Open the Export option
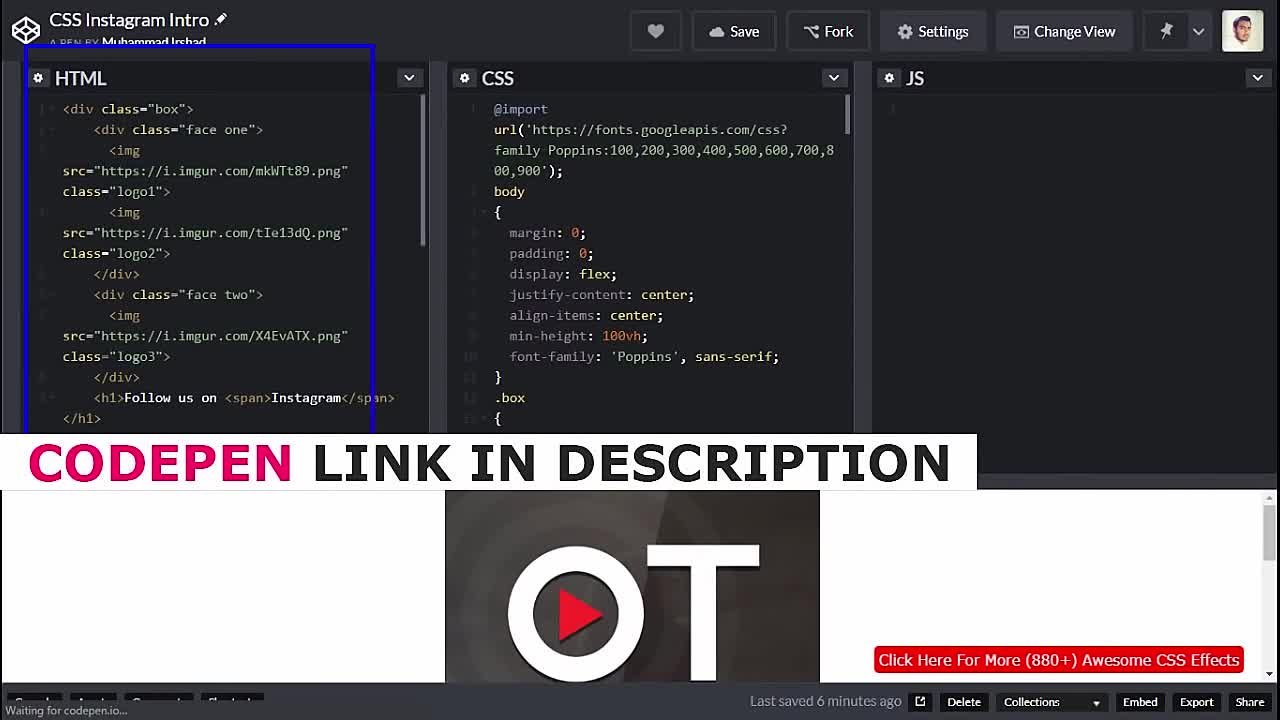Image resolution: width=1280 pixels, height=720 pixels. tap(1197, 702)
